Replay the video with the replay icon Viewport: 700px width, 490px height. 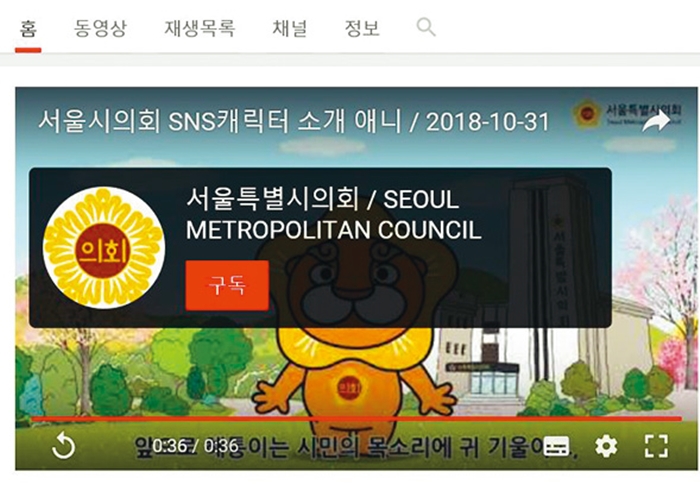pos(63,445)
